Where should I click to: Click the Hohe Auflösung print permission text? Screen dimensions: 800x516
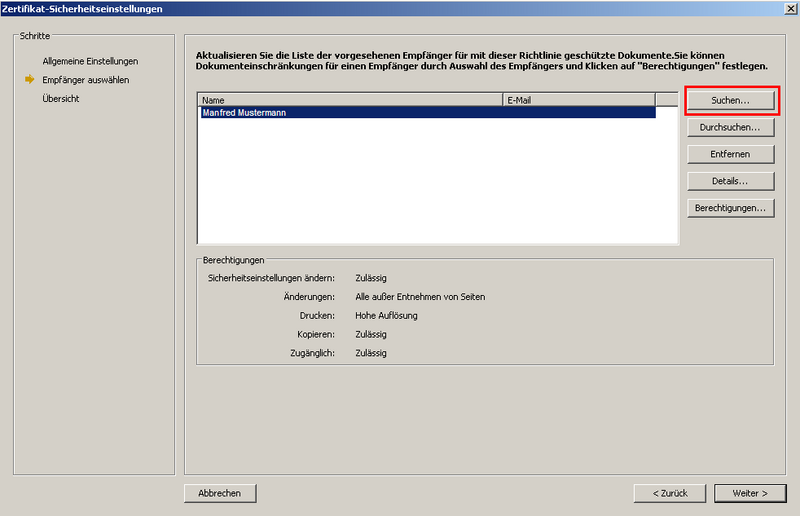[386, 316]
